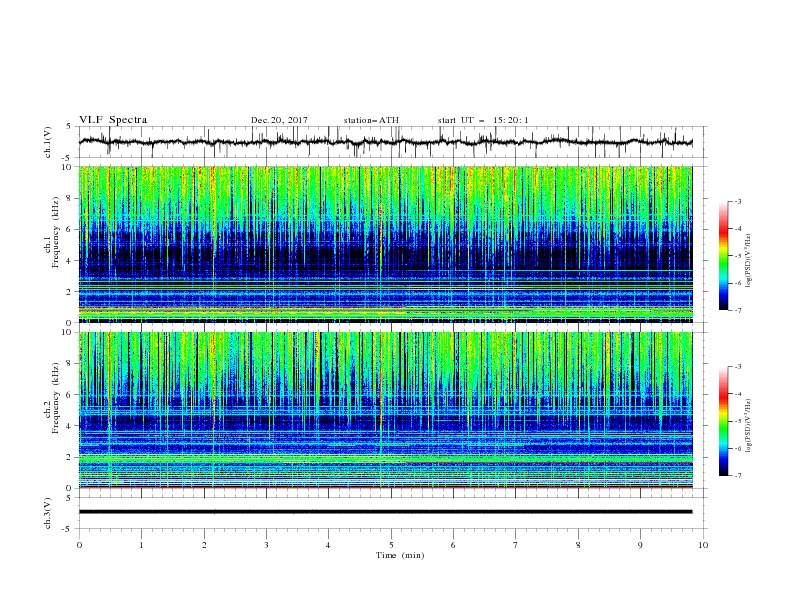Click the "Time (min)" x-axis label

pos(400,555)
